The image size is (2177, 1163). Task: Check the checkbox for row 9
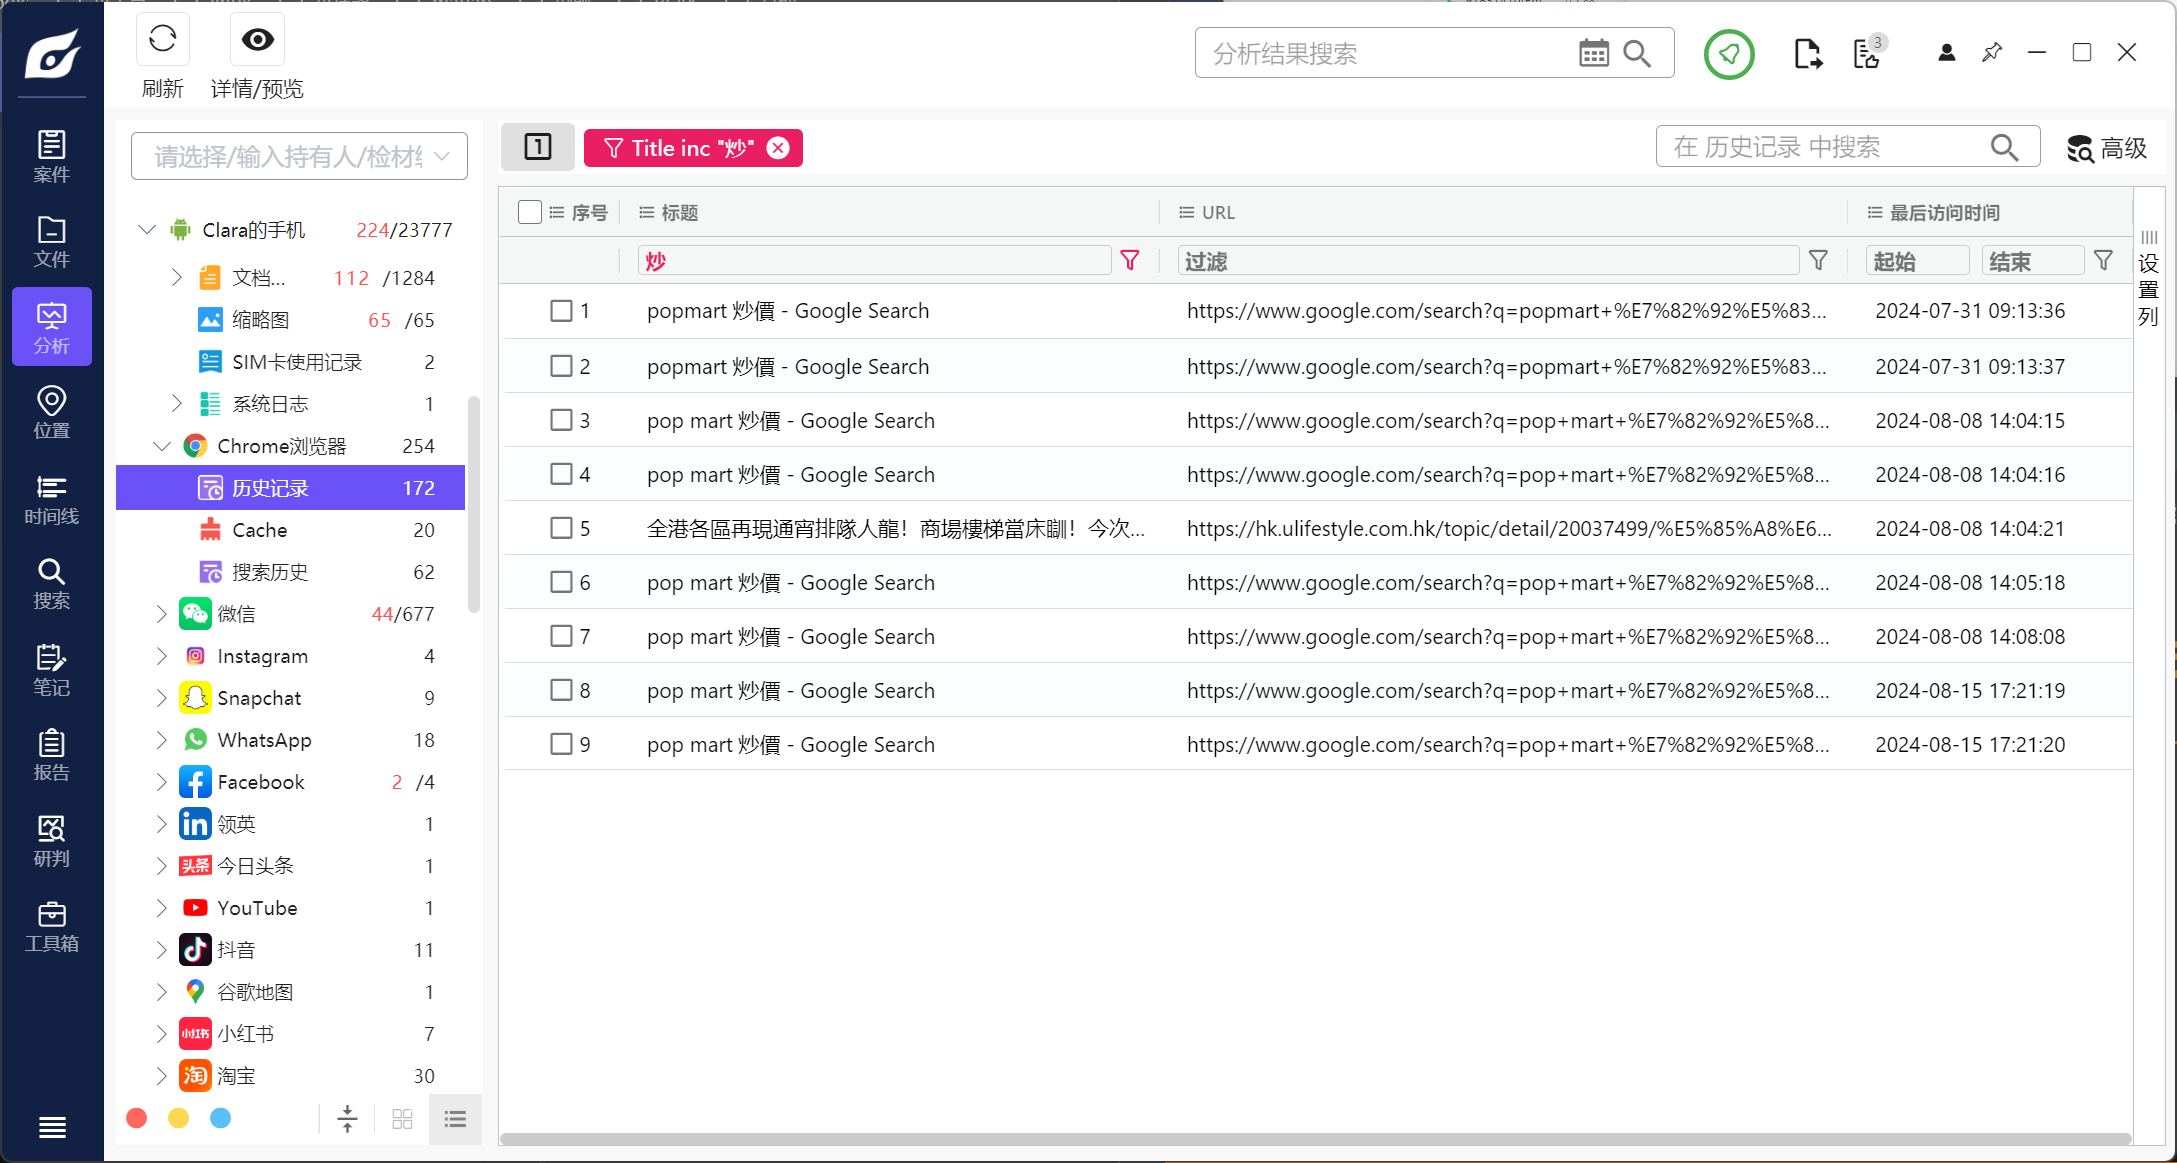click(561, 744)
